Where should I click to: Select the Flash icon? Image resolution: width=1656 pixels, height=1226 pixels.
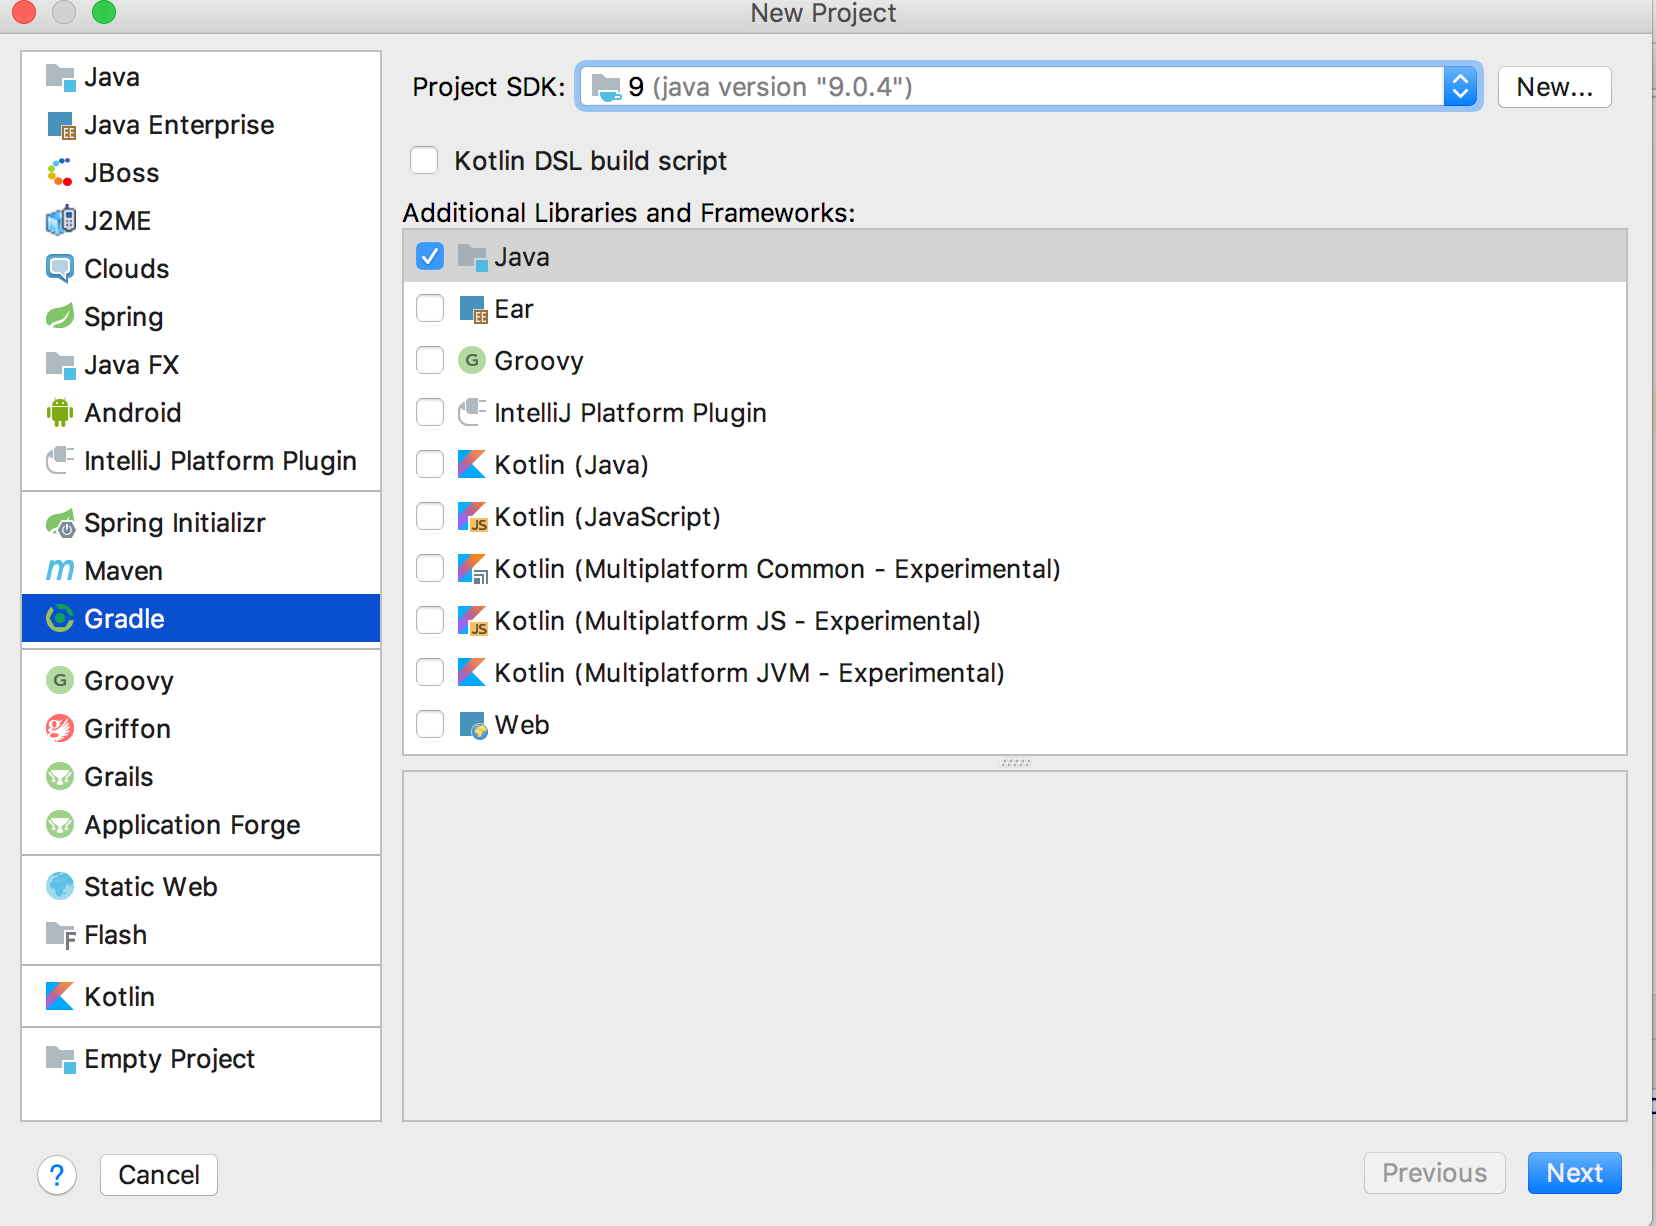coord(60,935)
